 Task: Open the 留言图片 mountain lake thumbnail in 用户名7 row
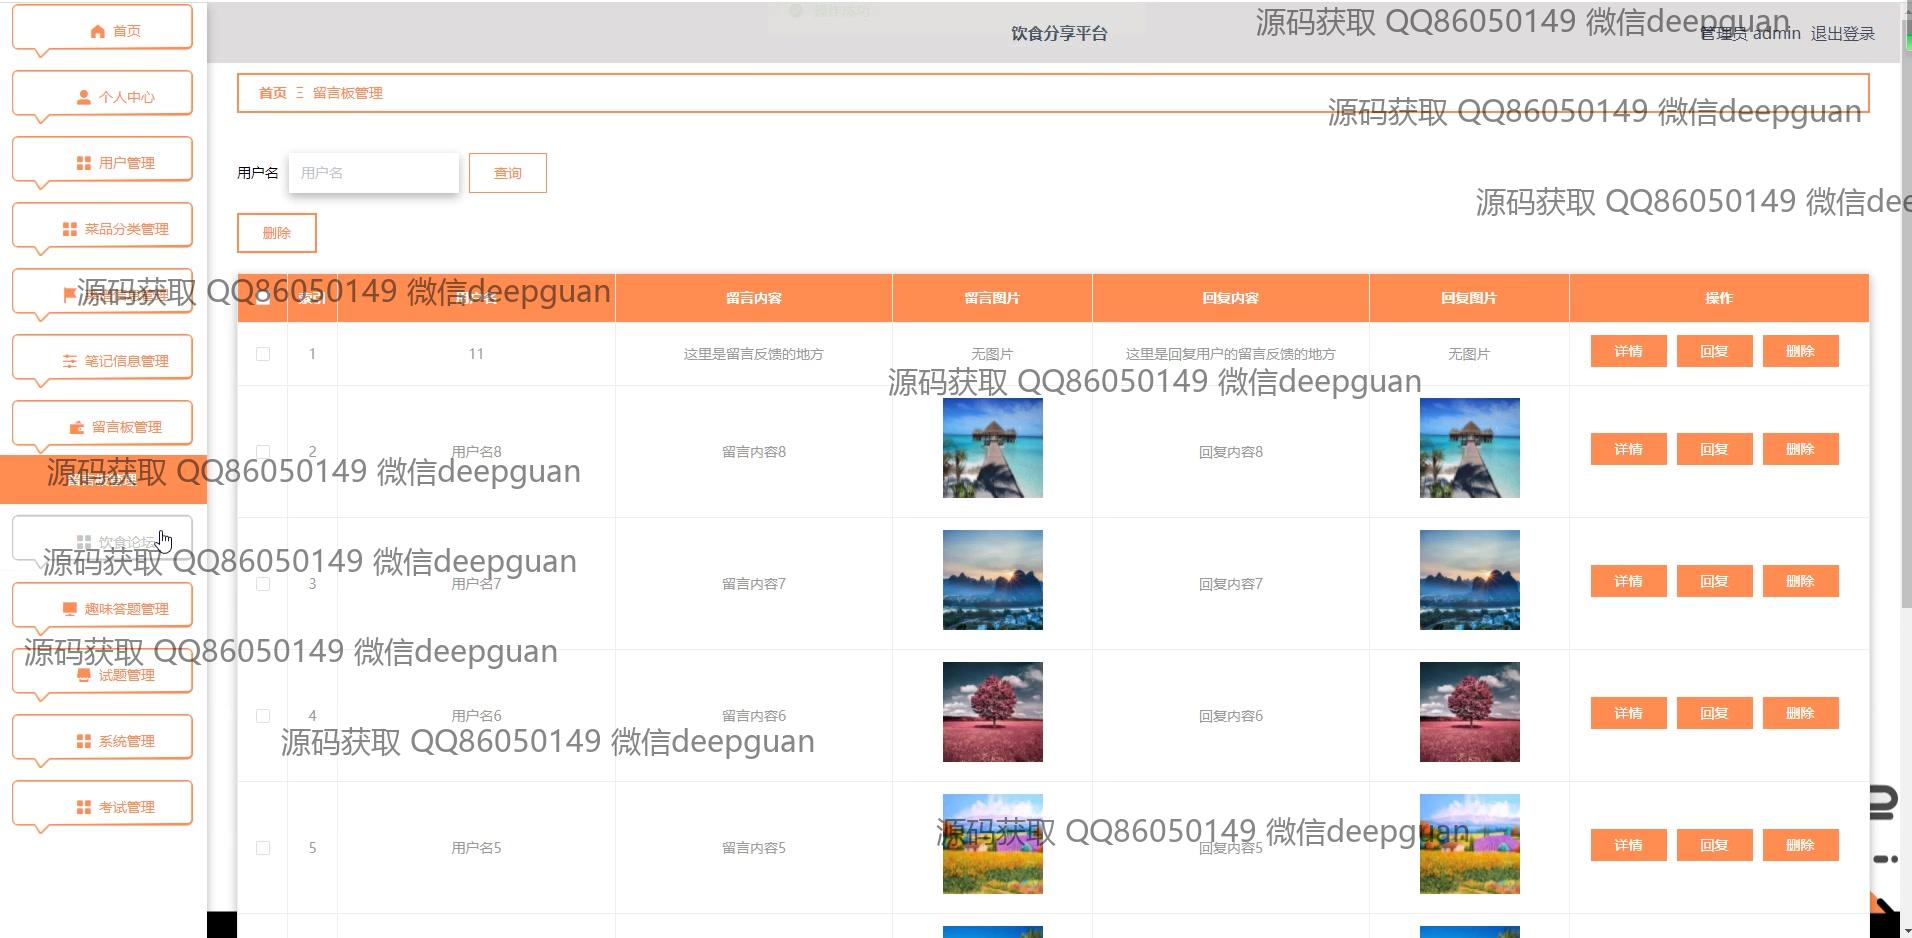[993, 580]
